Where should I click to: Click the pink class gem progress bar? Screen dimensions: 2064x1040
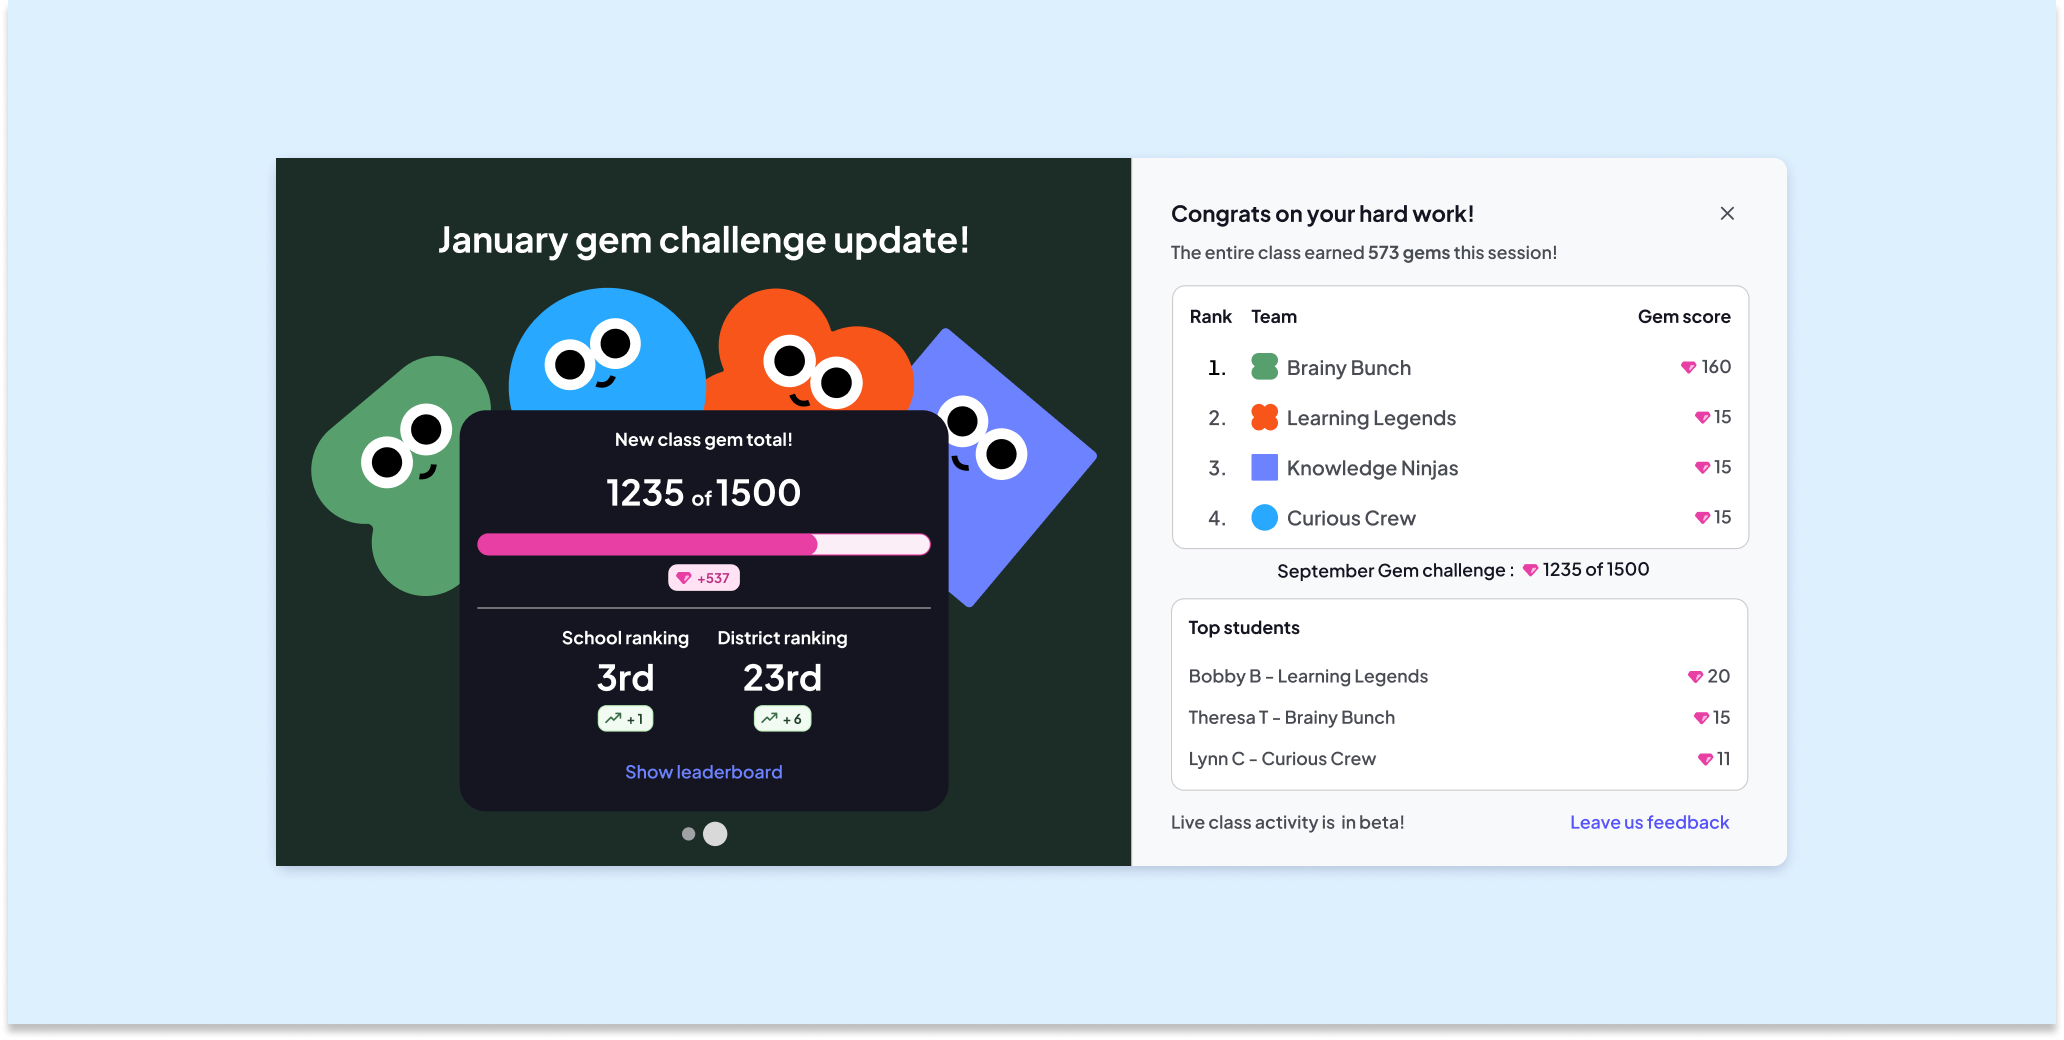704,544
